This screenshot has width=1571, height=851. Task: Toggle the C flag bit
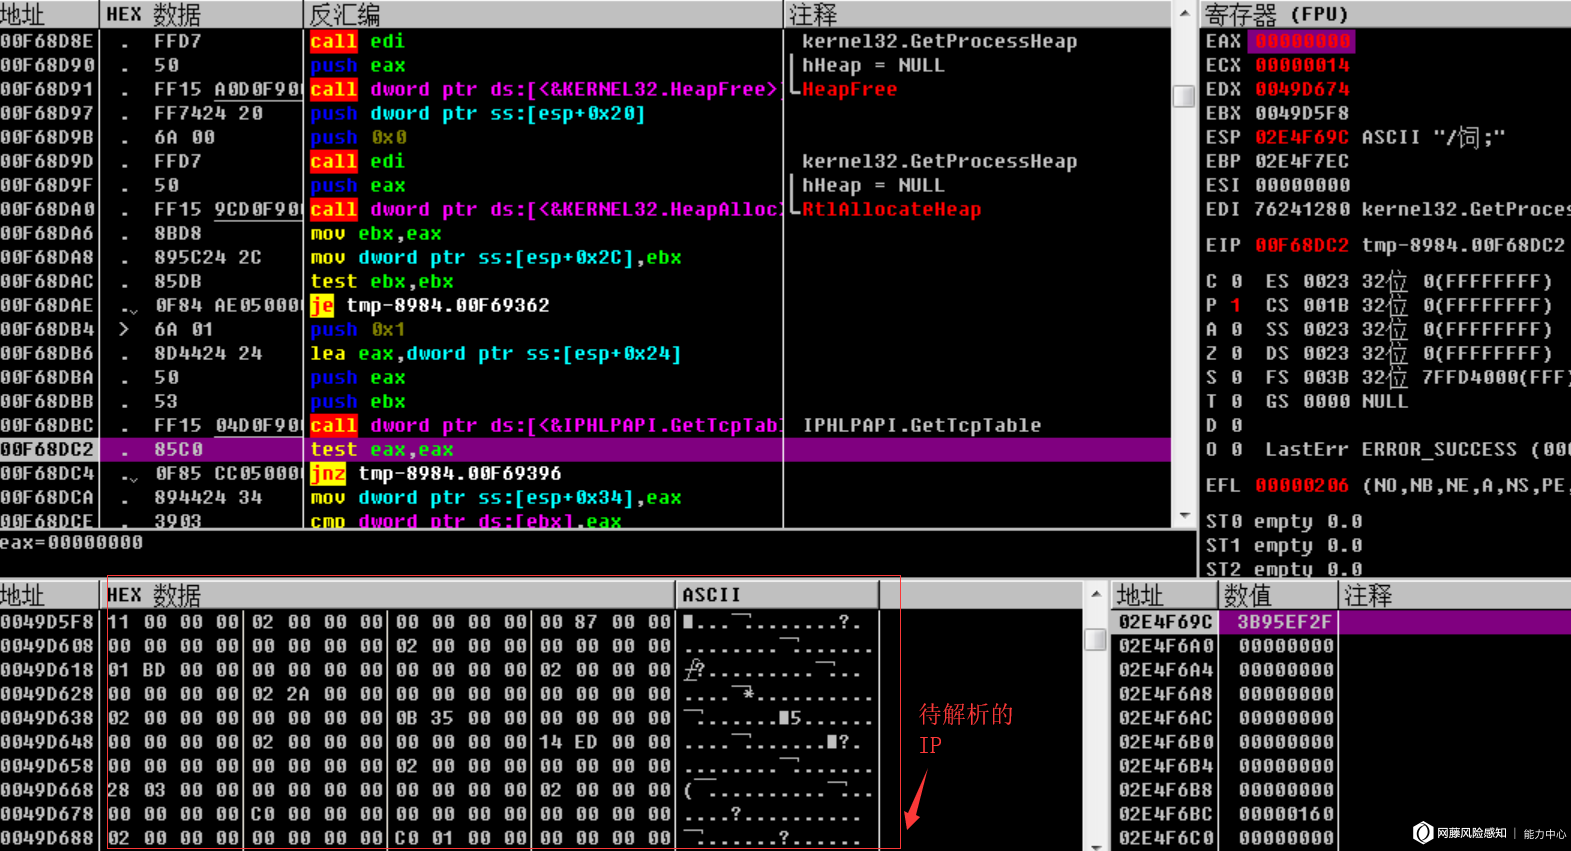pos(1237,281)
